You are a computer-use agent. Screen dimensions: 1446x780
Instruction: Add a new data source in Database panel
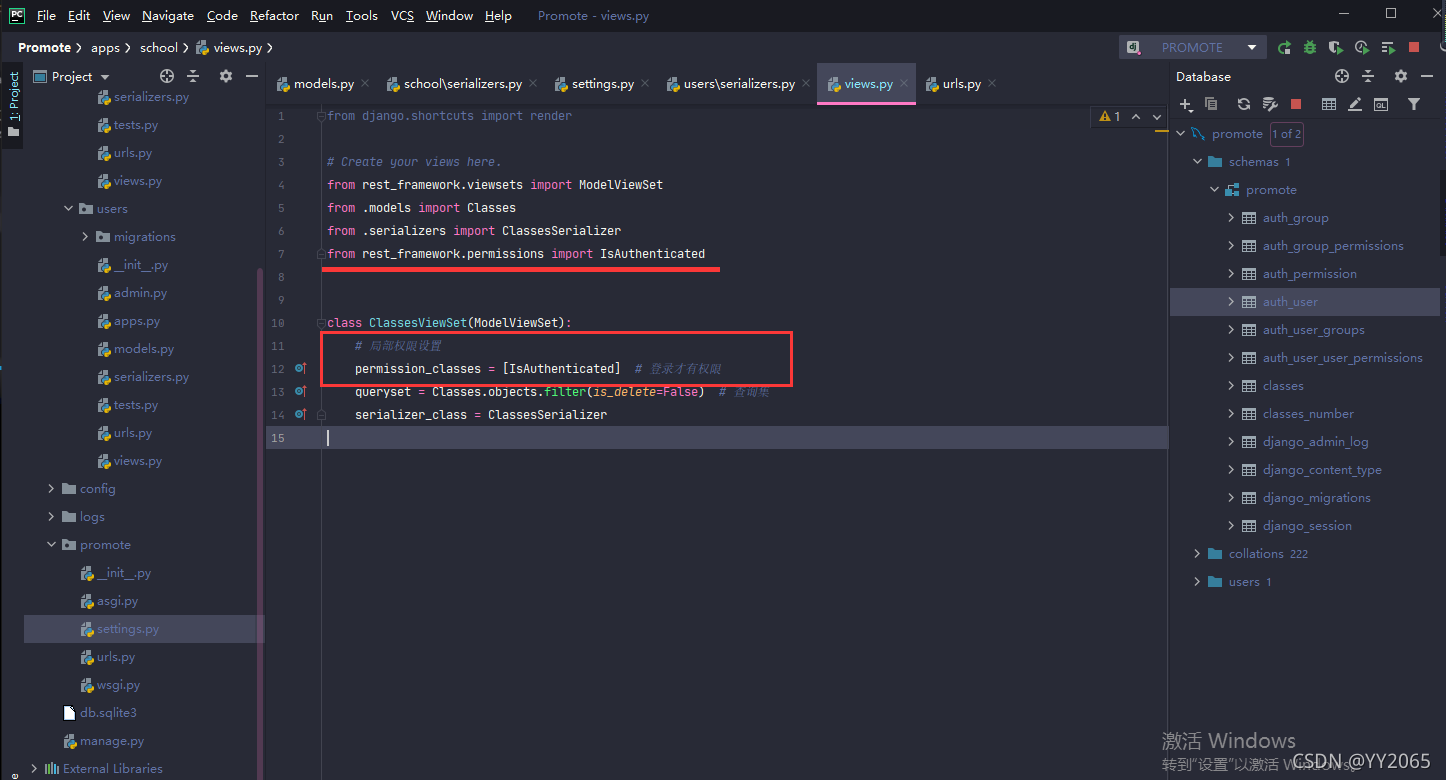(x=1186, y=104)
